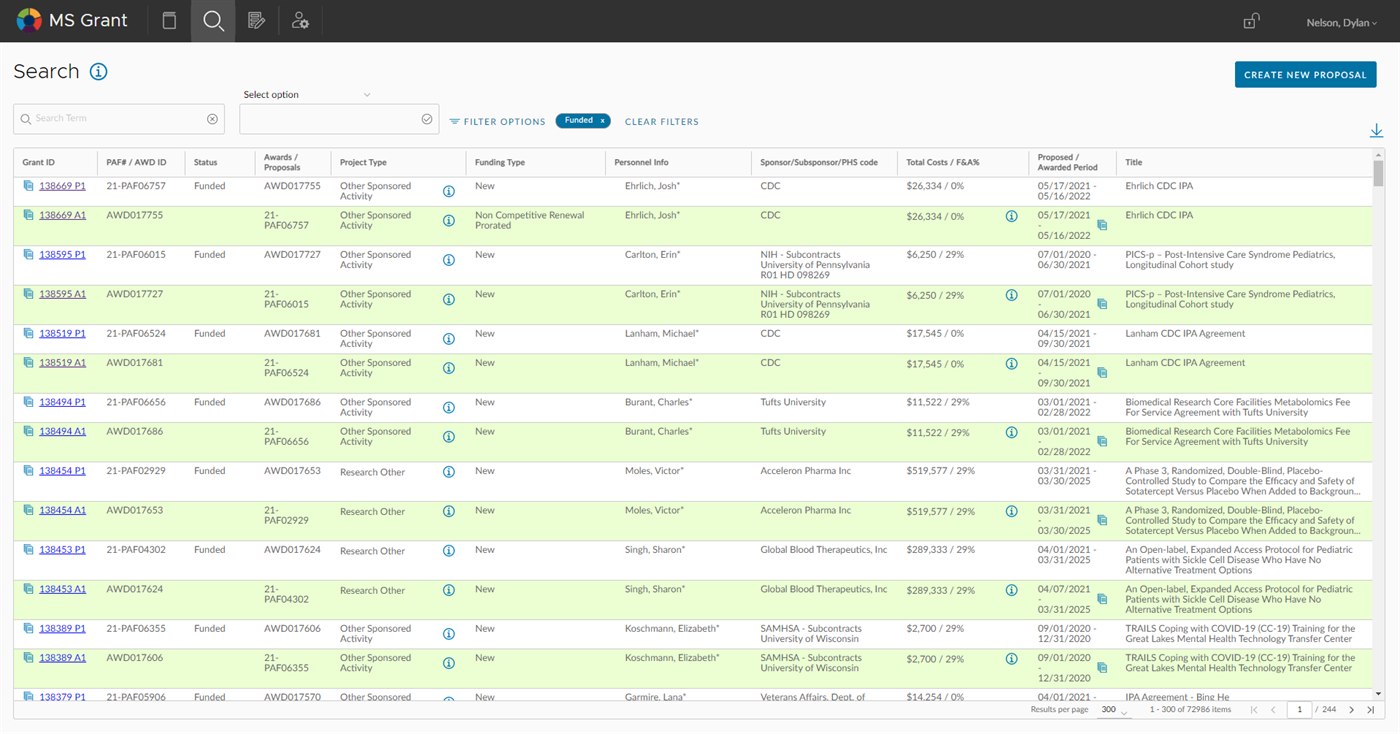Show project type info for 138454 P1 row
The image size is (1400, 734).
click(449, 472)
